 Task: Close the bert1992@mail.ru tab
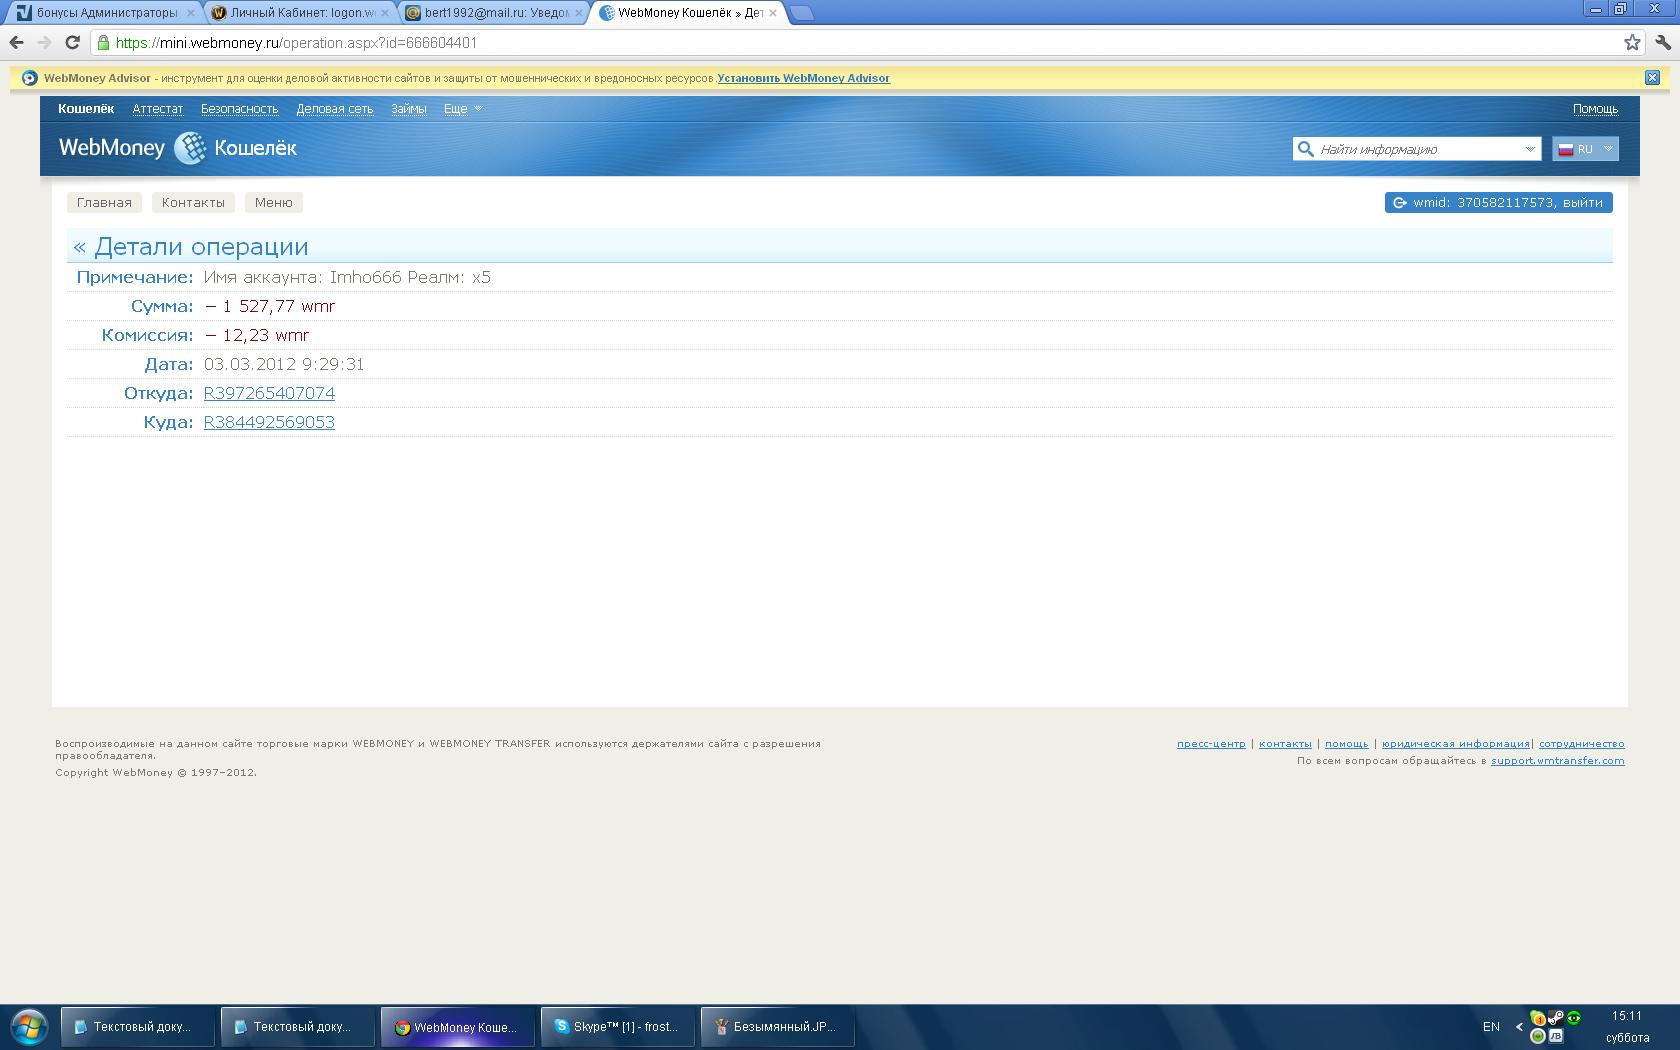pos(579,13)
